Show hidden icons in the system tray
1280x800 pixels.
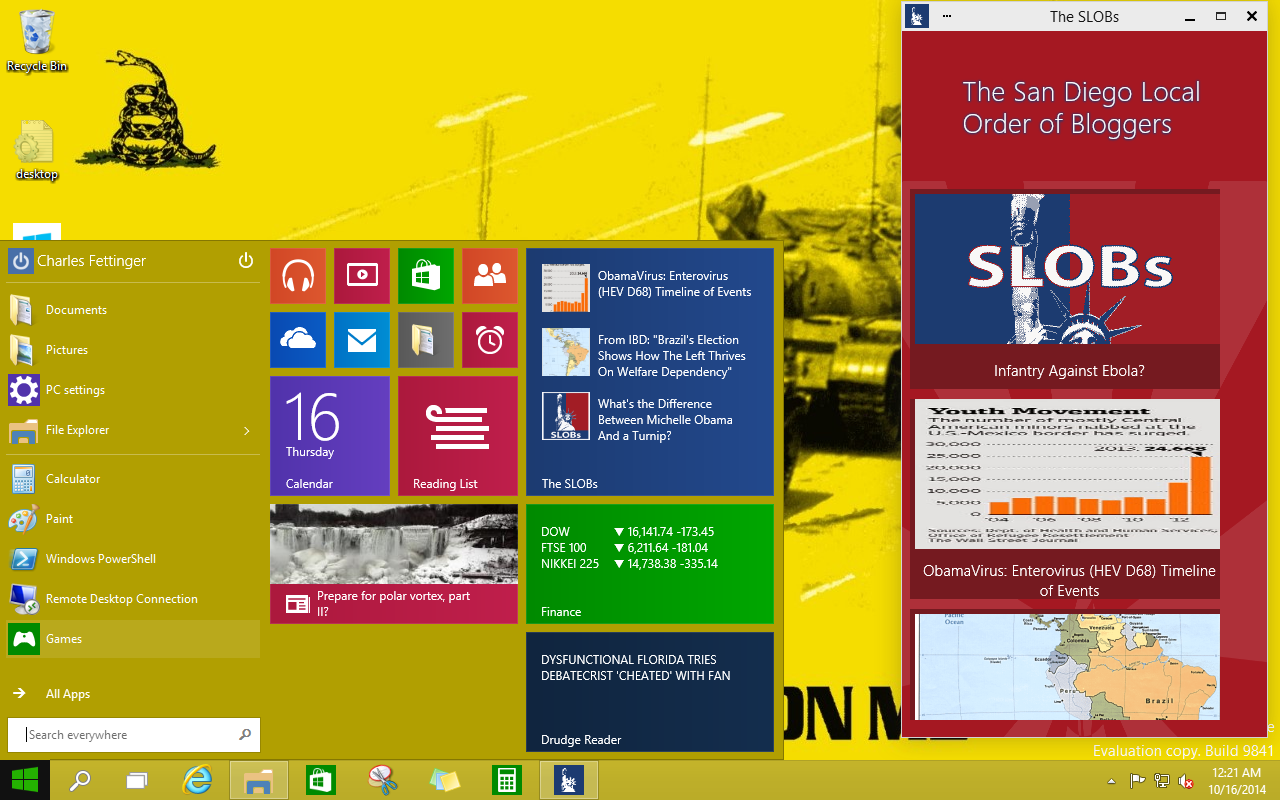[1112, 781]
